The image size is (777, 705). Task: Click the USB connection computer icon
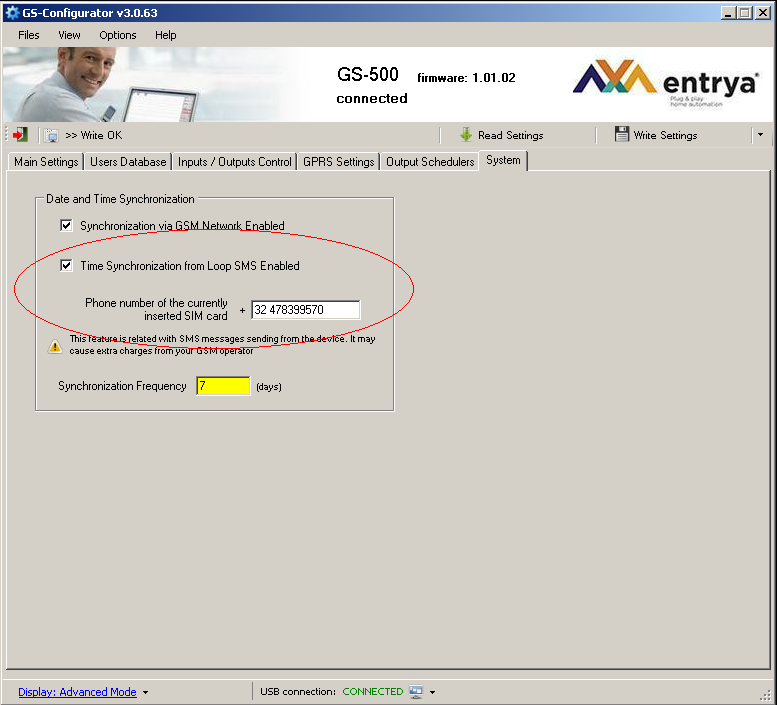pos(416,692)
